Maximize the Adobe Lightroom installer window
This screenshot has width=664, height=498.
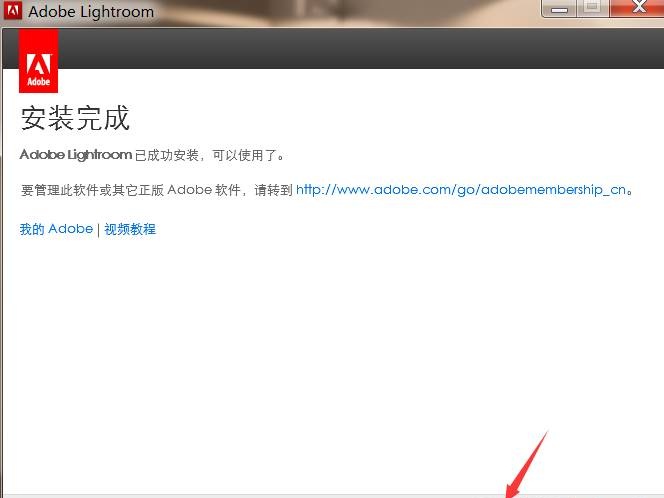(x=592, y=8)
